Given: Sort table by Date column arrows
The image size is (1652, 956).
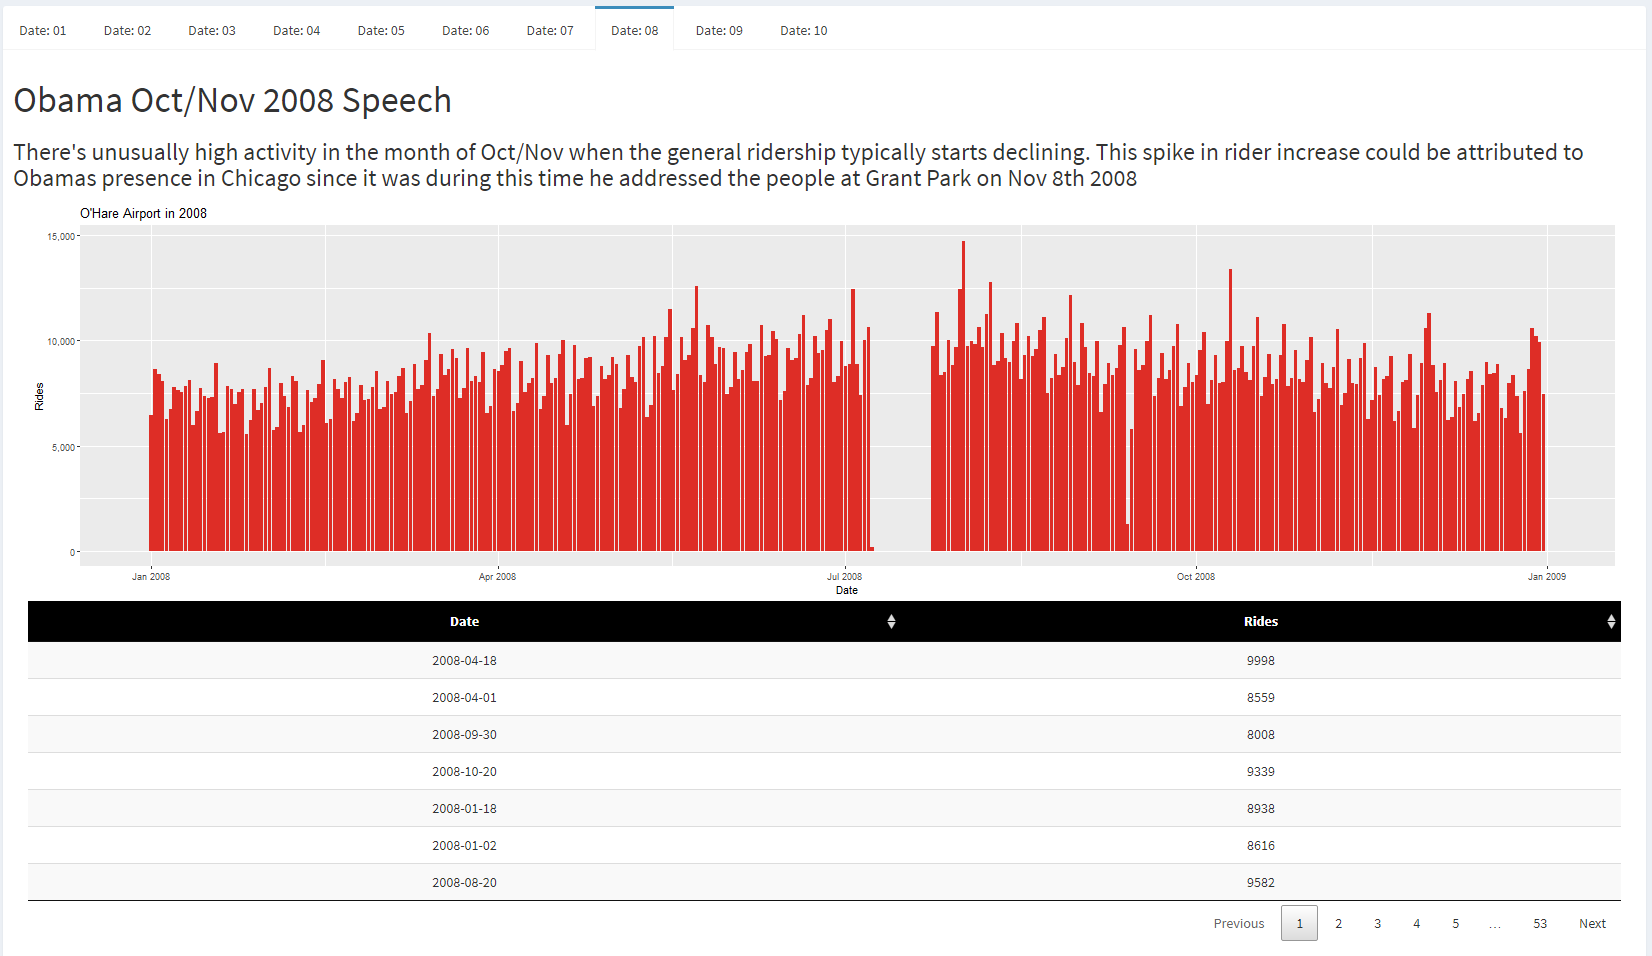Looking at the screenshot, I should point(891,622).
